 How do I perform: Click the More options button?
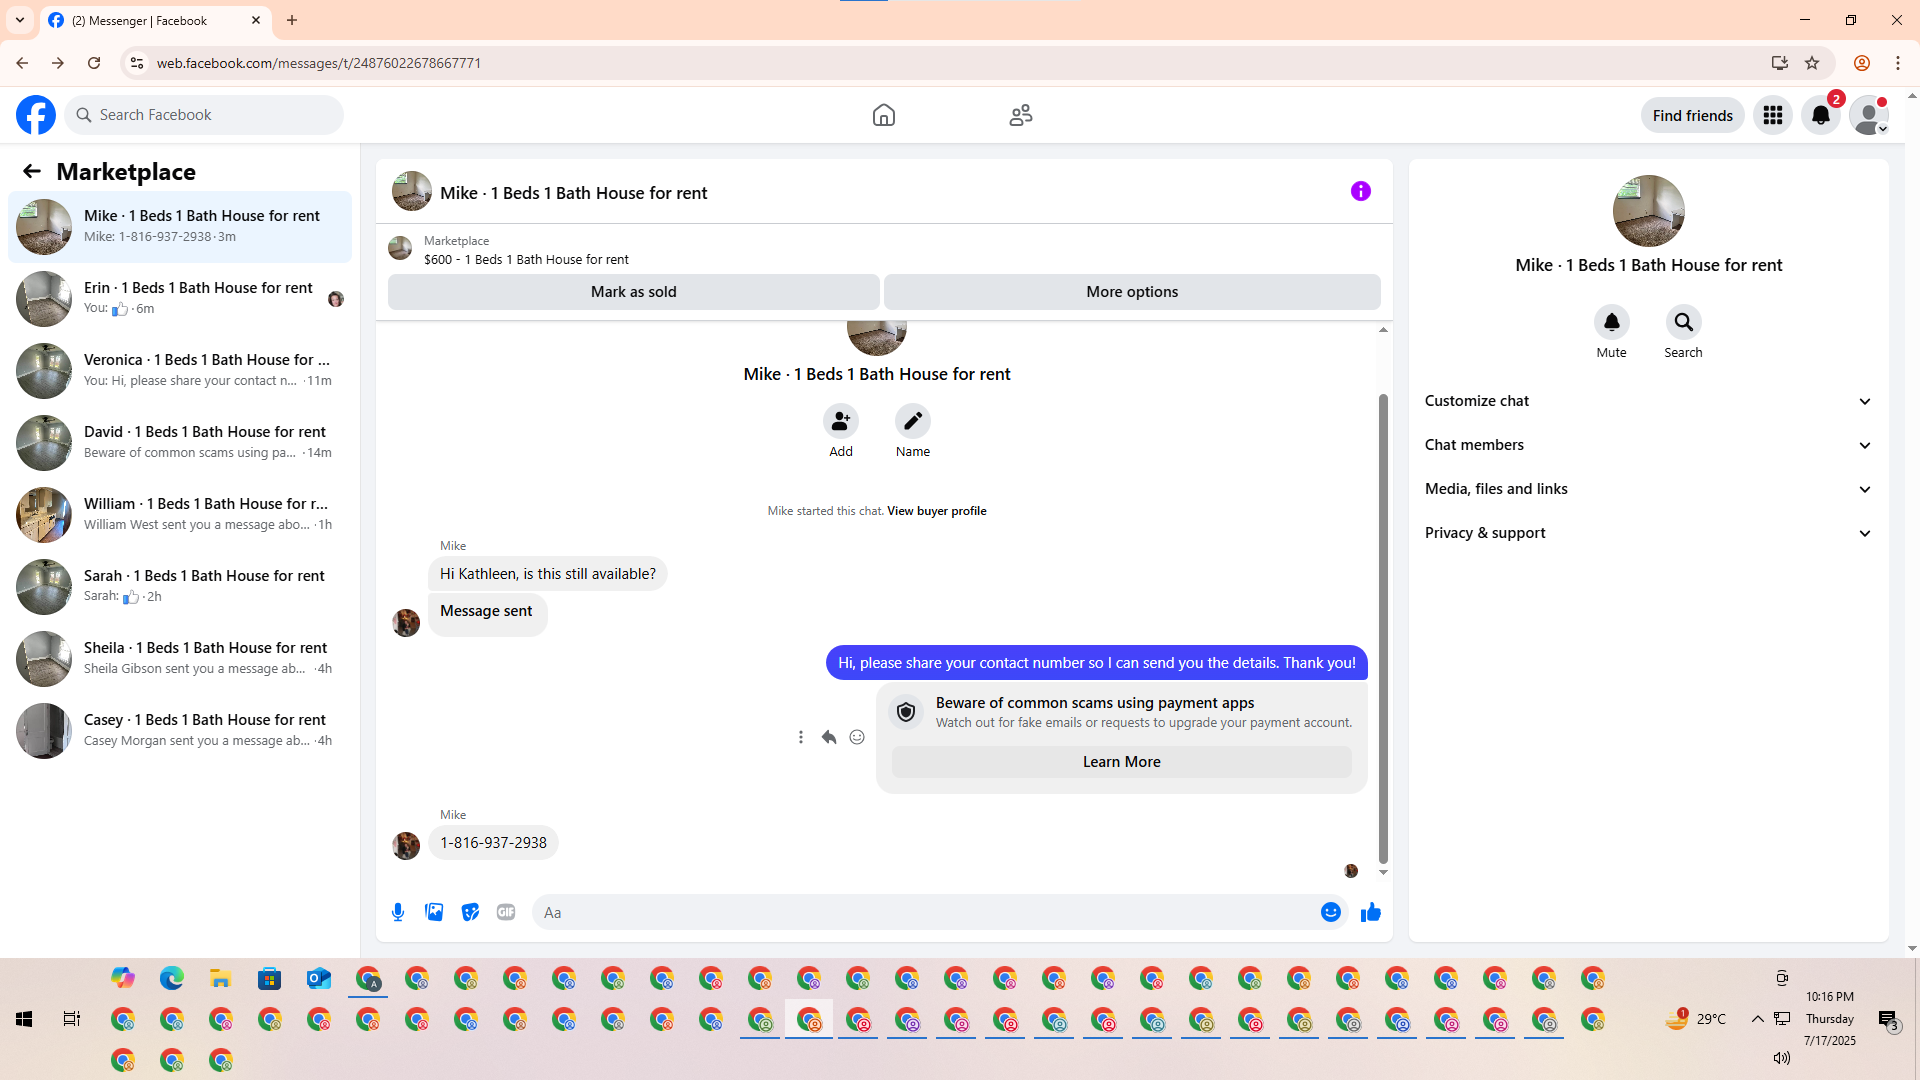1132,292
